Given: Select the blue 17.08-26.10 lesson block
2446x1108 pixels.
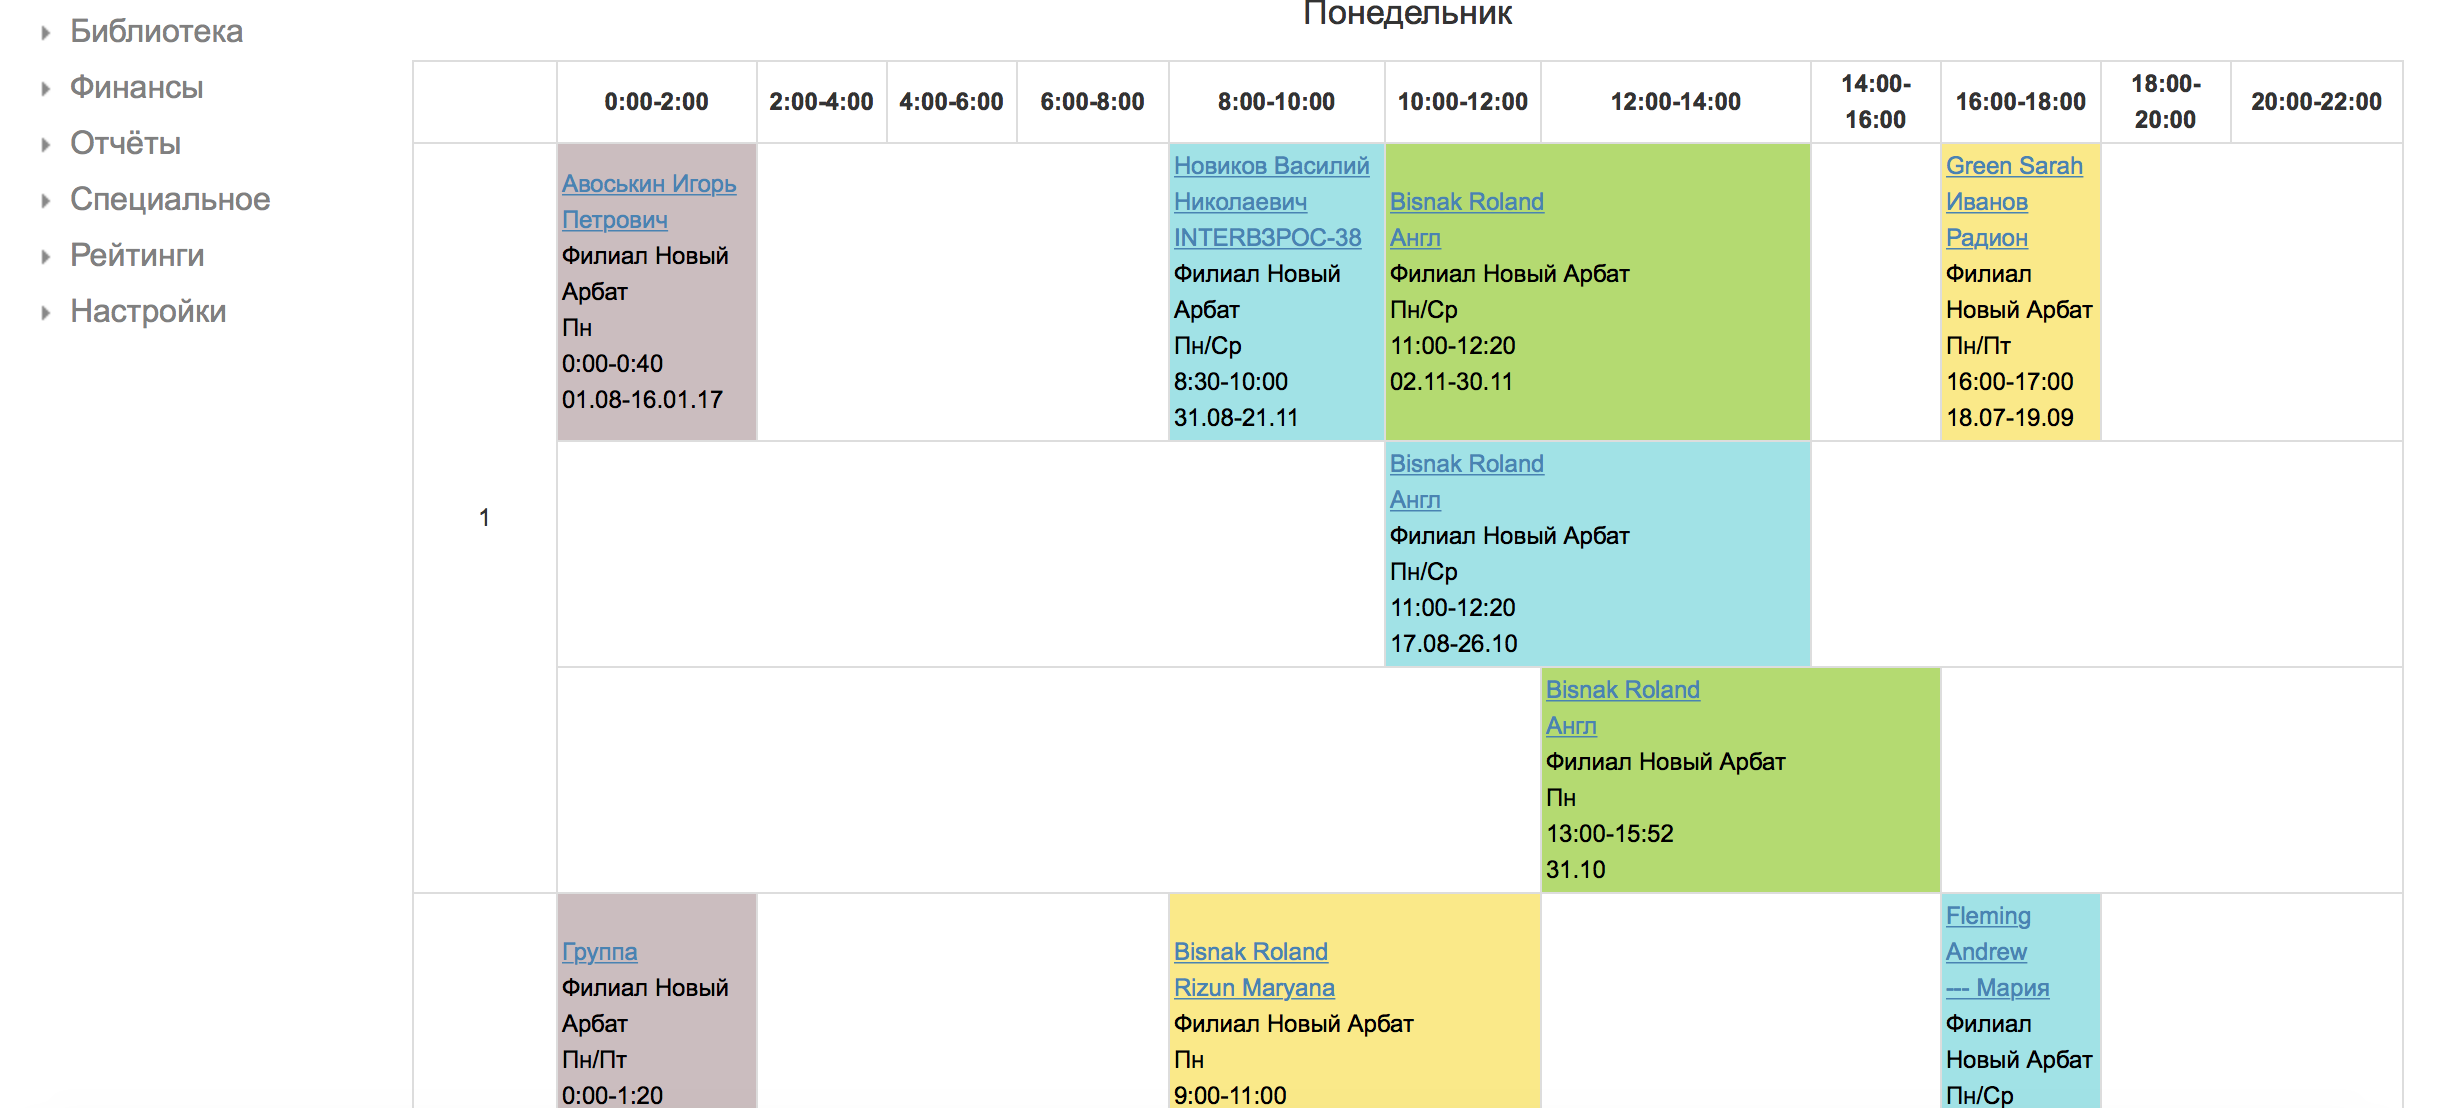Looking at the screenshot, I should 1597,554.
